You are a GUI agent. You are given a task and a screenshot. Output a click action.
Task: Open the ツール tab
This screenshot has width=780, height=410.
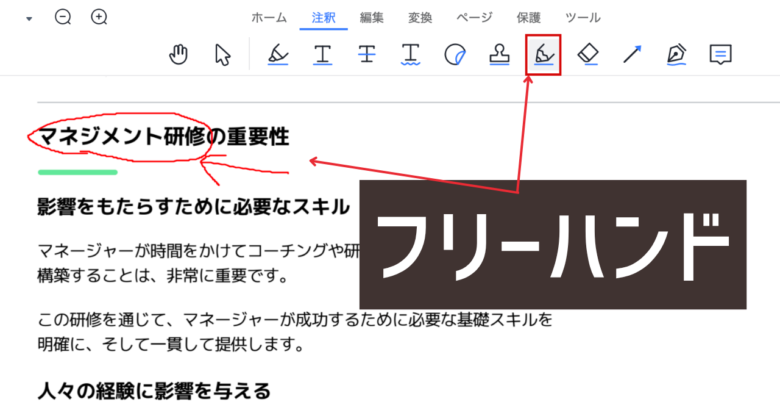coord(583,17)
